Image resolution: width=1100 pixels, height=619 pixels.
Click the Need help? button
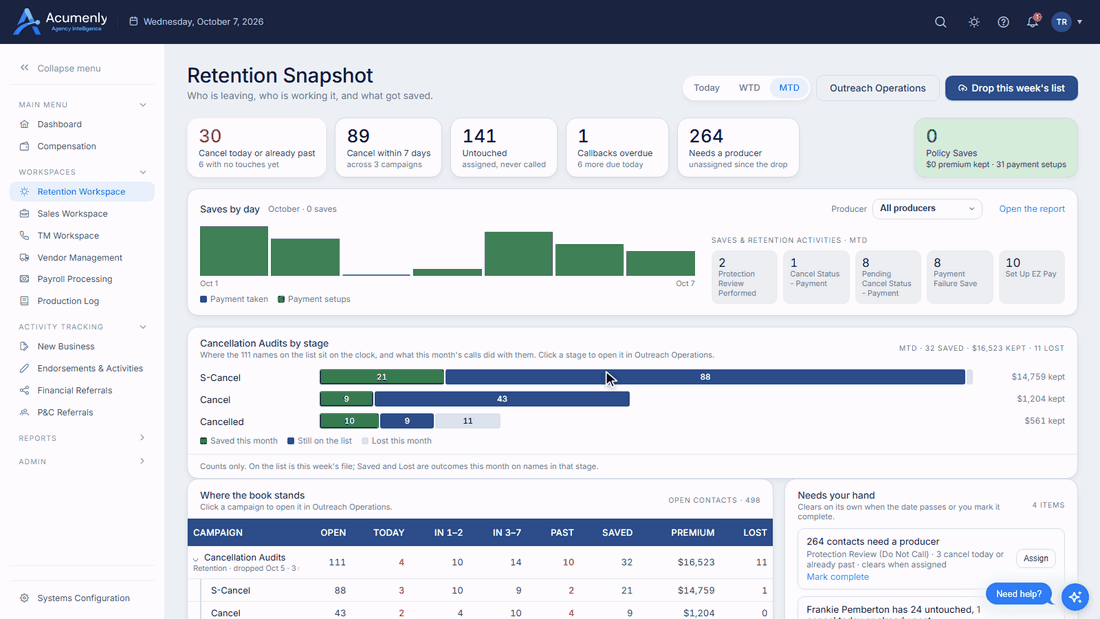click(1019, 594)
